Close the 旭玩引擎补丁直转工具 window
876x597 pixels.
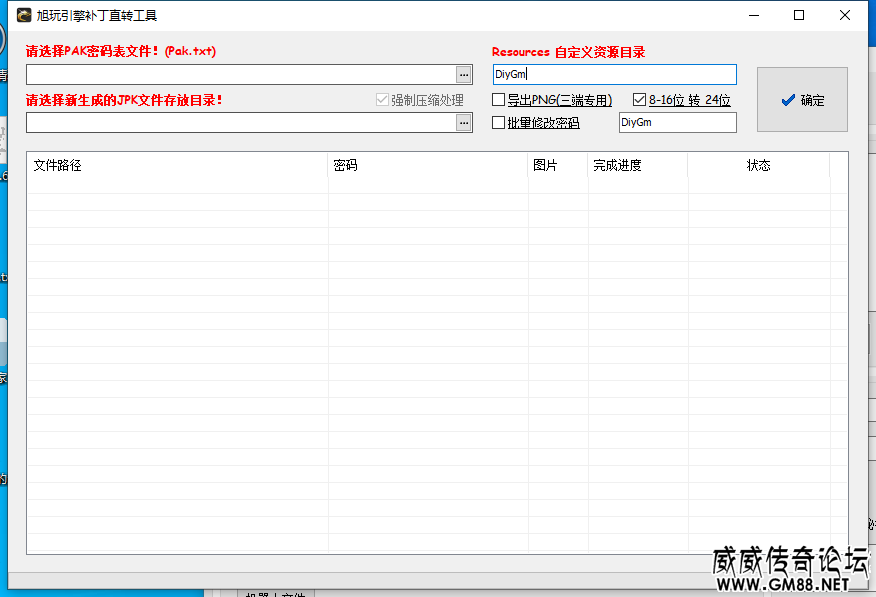[845, 15]
